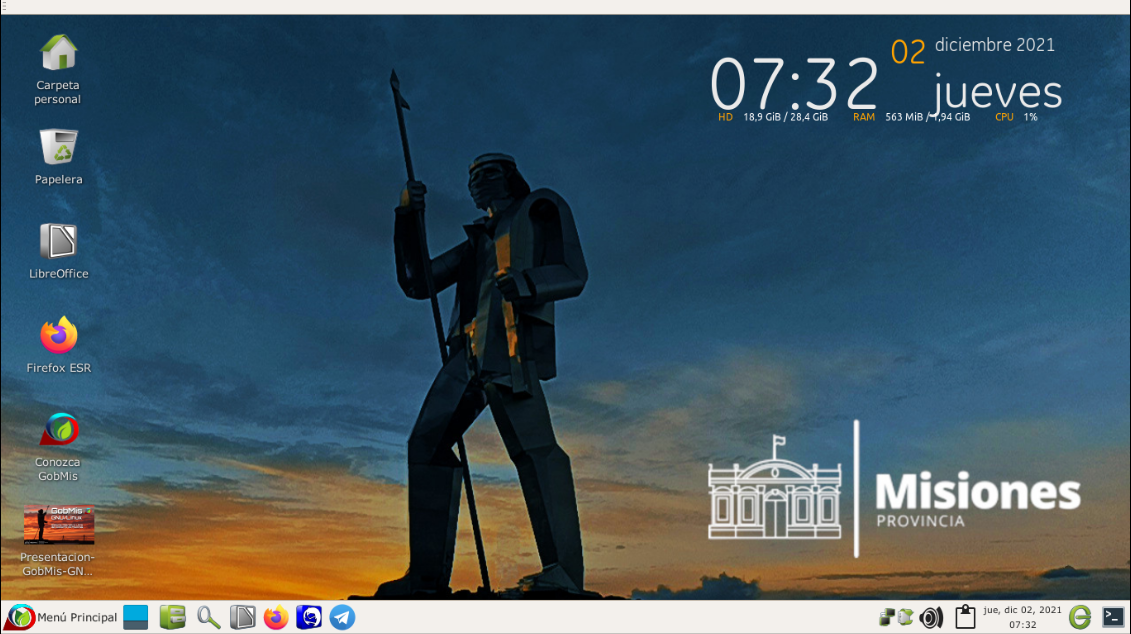
Task: Open the Thunderbird mail launcher in taskbar
Action: click(309, 617)
